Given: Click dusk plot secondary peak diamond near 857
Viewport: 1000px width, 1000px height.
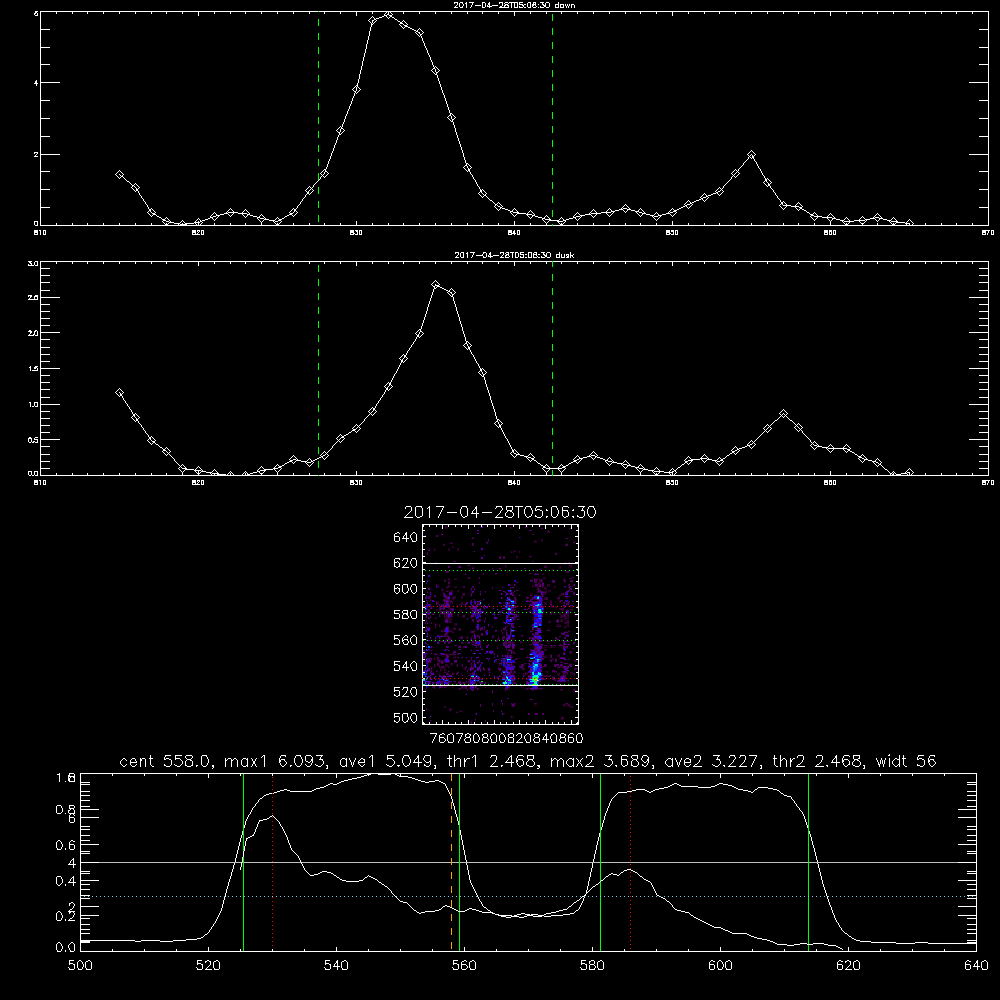Looking at the screenshot, I should tap(784, 414).
